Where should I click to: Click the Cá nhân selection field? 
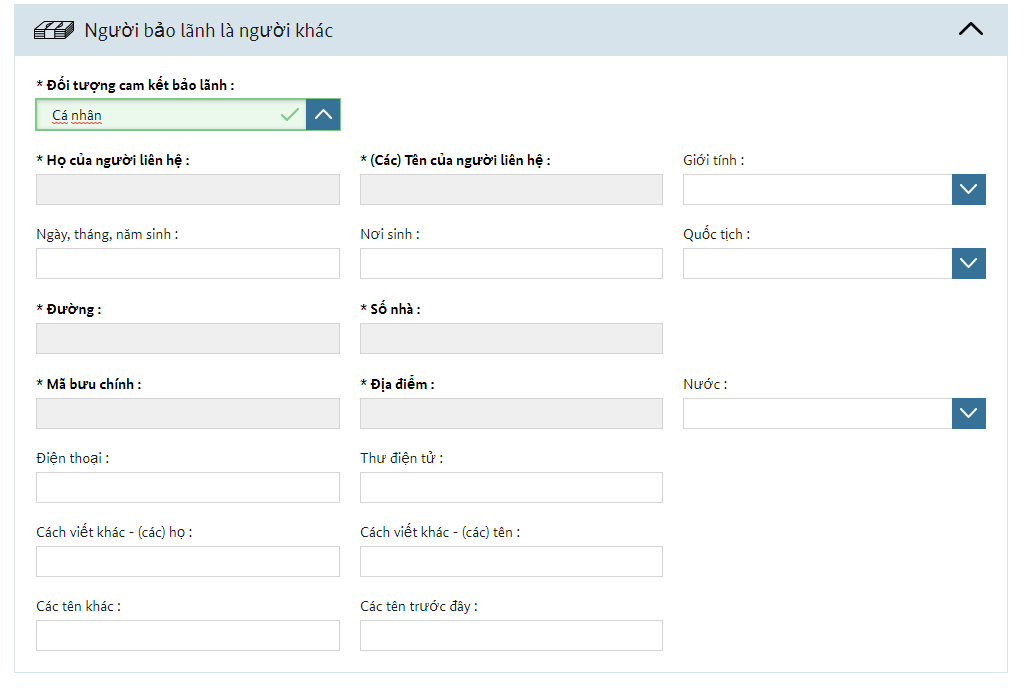coord(171,115)
